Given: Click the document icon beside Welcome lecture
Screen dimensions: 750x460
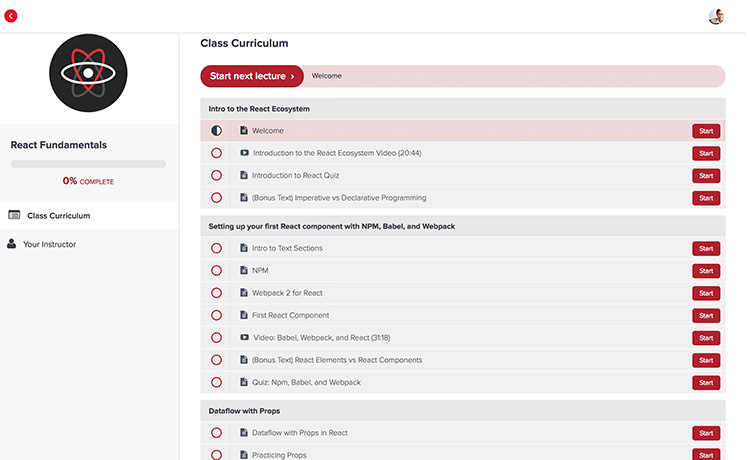Looking at the screenshot, I should pos(243,131).
